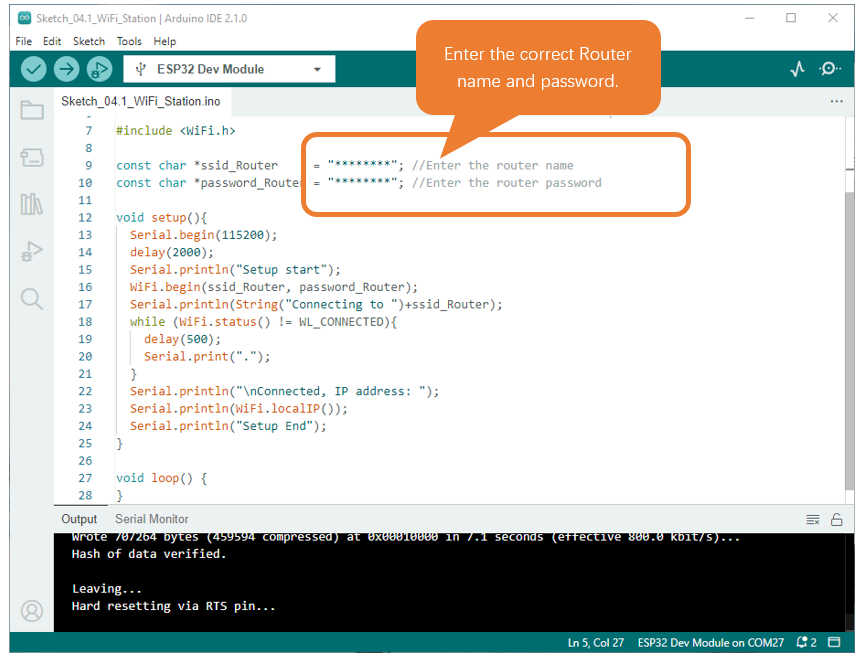Click the delay(2000); line
Viewport: 865px width, 658px height.
[172, 252]
